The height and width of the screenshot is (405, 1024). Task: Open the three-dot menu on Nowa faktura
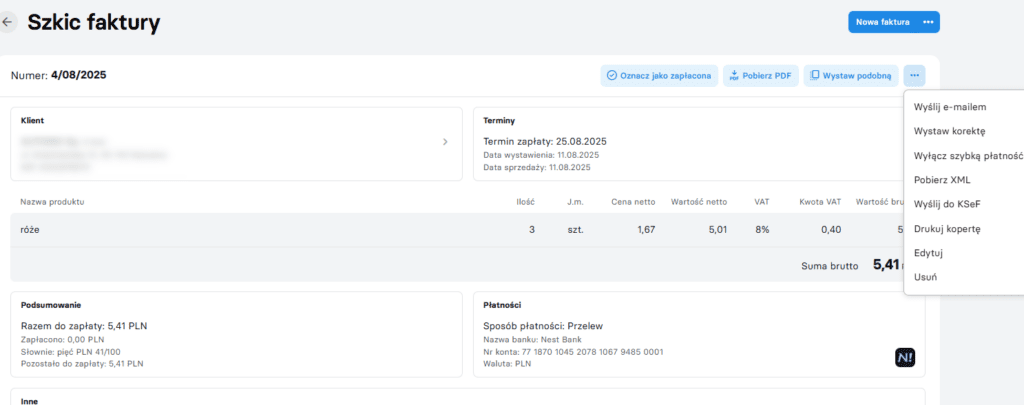coord(928,22)
